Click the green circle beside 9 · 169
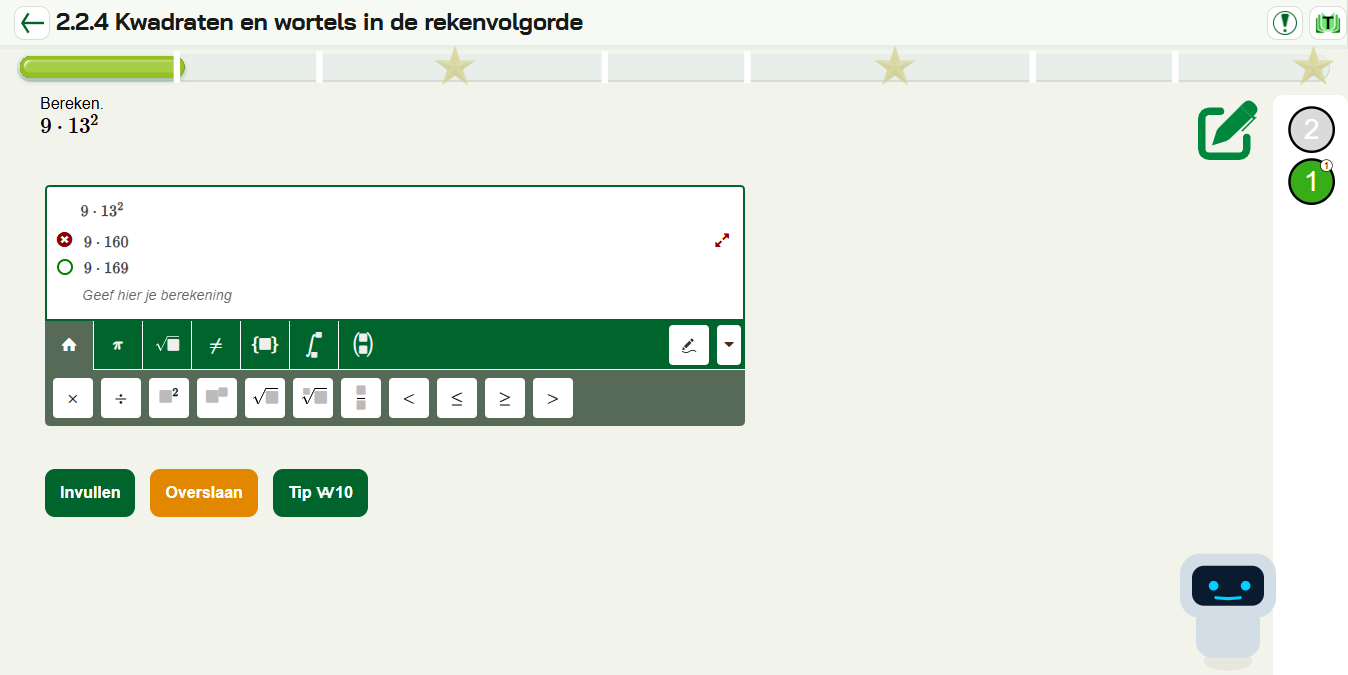 (x=65, y=267)
